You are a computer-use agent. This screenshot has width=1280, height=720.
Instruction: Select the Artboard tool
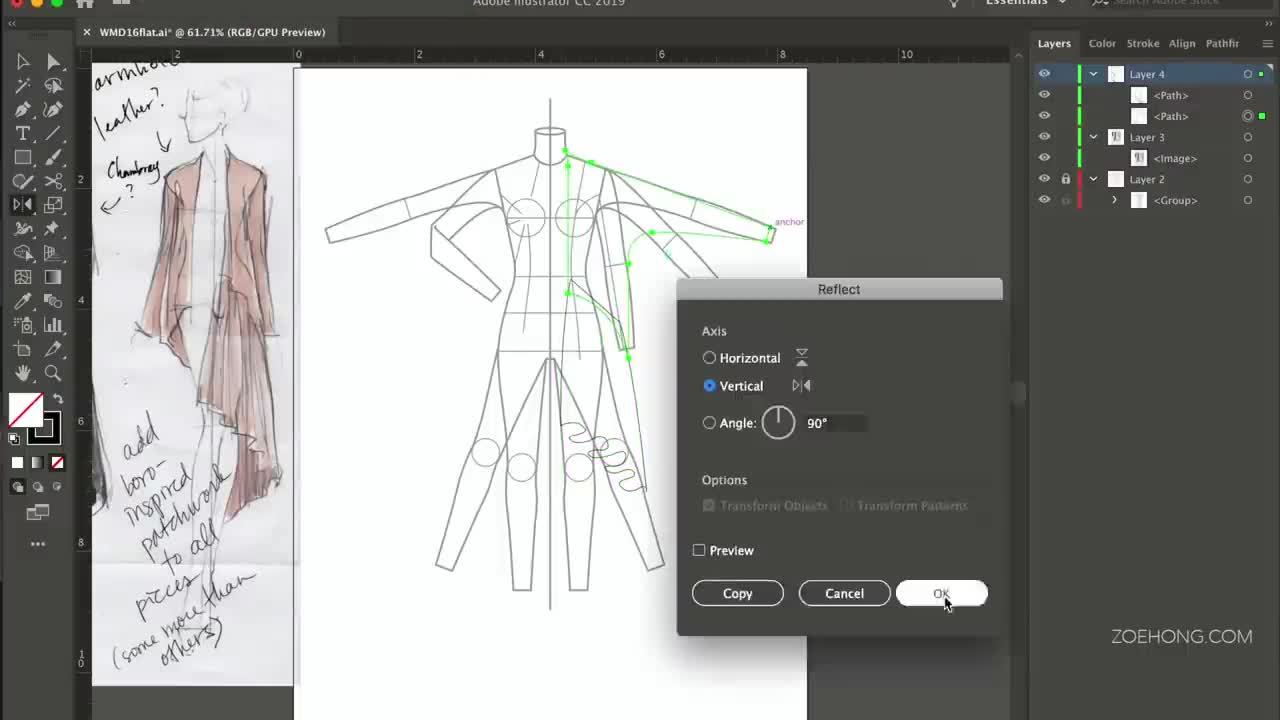point(23,349)
